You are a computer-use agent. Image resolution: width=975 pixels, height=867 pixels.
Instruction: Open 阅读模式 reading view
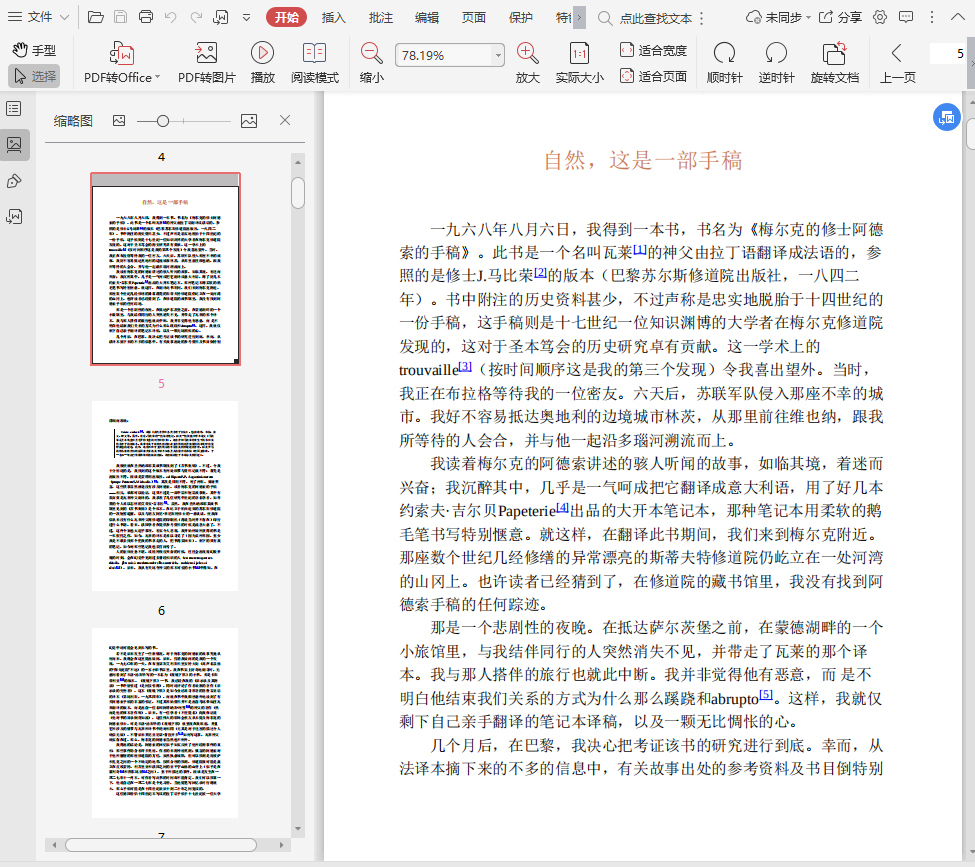tap(314, 54)
